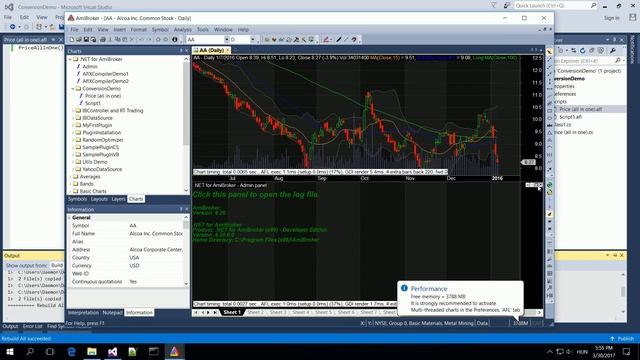The height and width of the screenshot is (360, 640).
Task: Pick the black pen tool in AmiBroker toolbar
Action: [339, 40]
